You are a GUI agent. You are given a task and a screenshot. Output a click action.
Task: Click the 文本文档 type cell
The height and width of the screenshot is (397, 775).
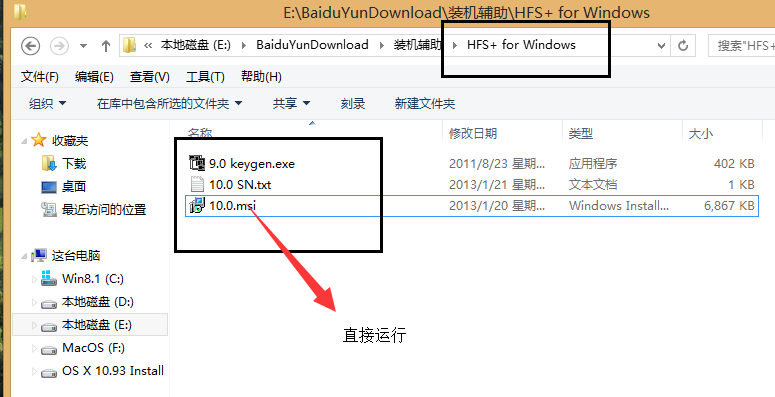(x=593, y=185)
